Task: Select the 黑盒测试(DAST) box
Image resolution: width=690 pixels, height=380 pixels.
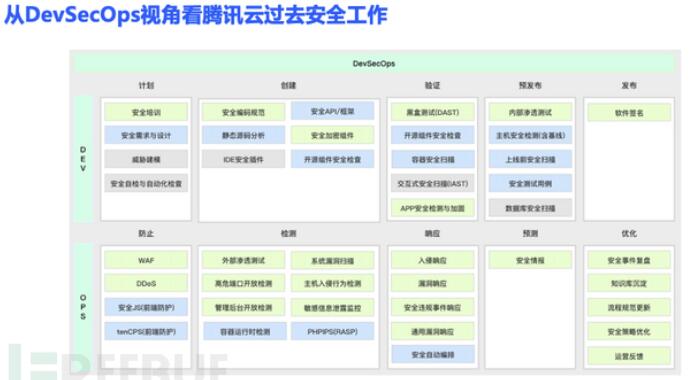Action: [x=433, y=113]
